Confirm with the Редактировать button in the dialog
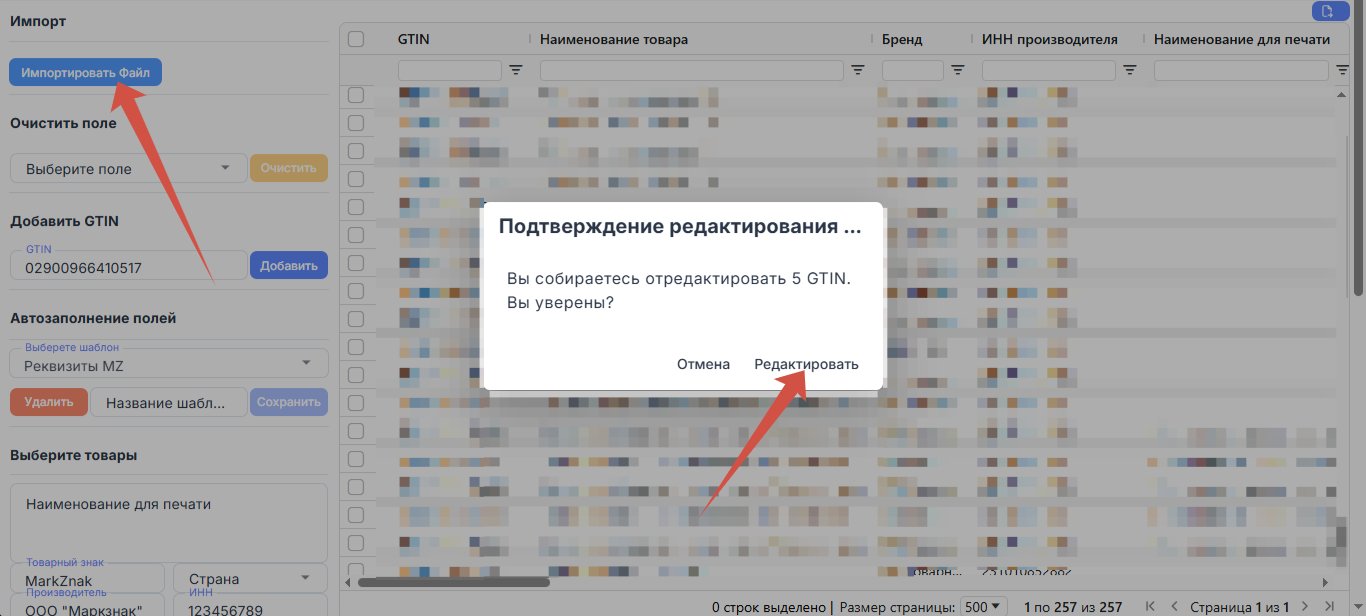1366x616 pixels. [806, 364]
